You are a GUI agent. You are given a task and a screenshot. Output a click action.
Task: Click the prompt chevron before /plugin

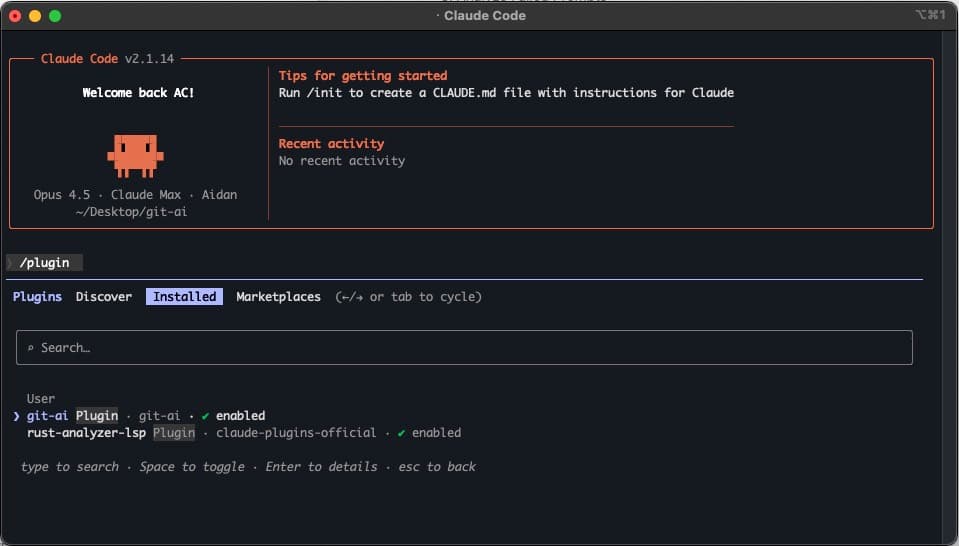pyautogui.click(x=11, y=263)
